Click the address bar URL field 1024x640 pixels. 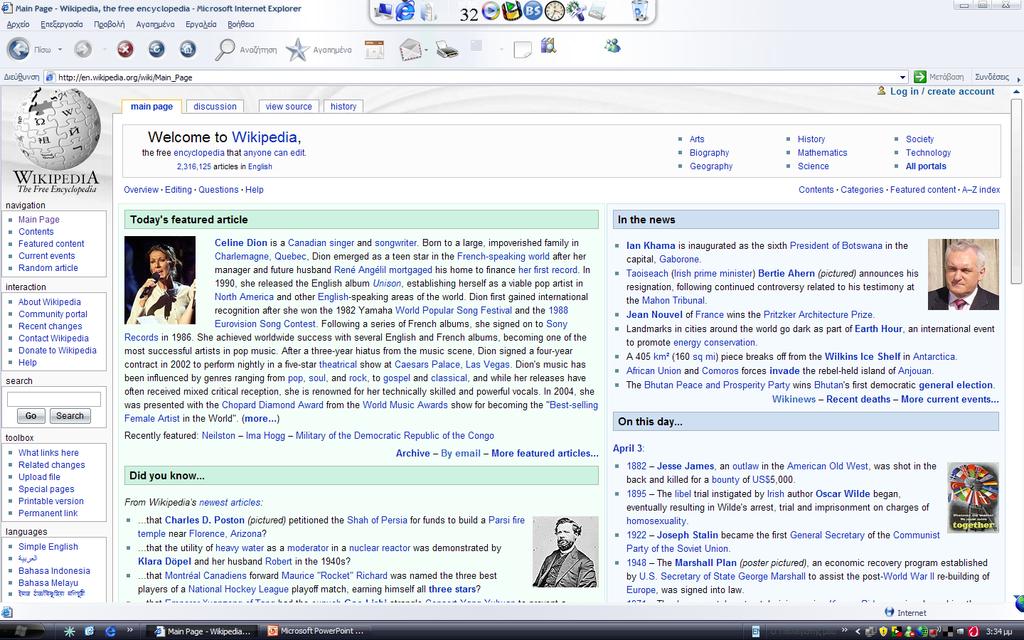[477, 77]
